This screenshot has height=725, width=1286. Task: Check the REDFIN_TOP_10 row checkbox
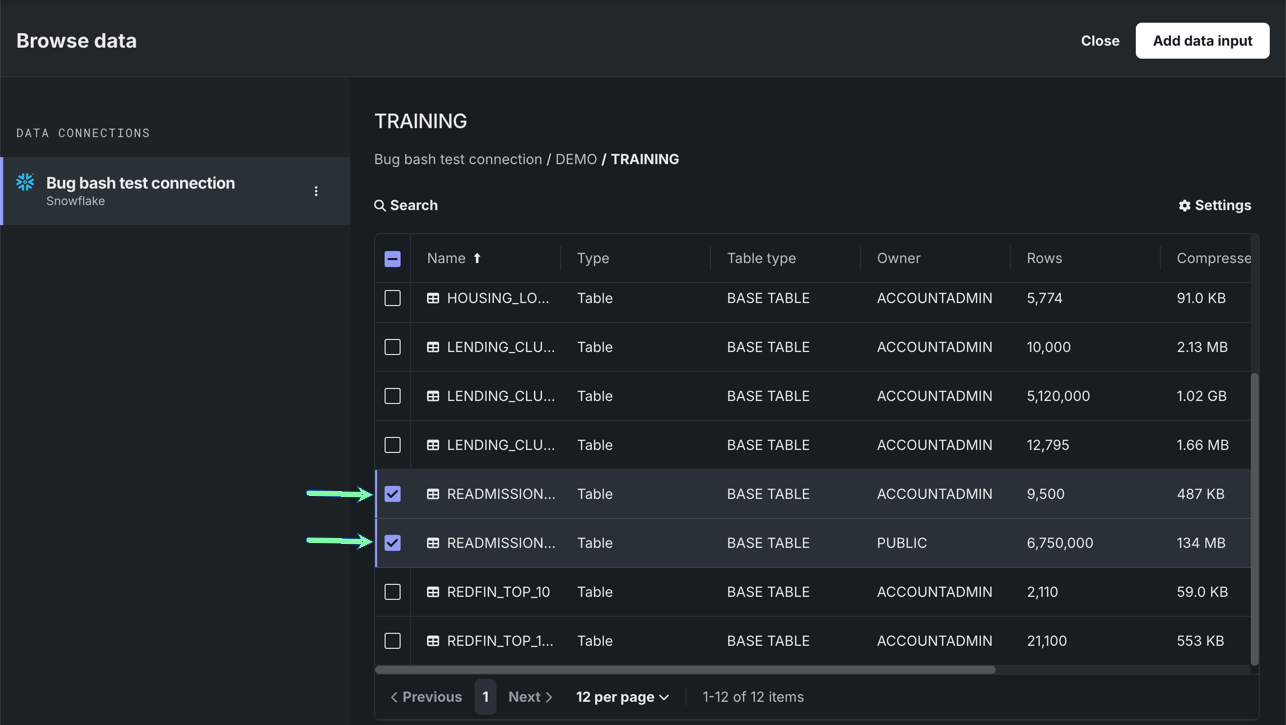pos(393,592)
